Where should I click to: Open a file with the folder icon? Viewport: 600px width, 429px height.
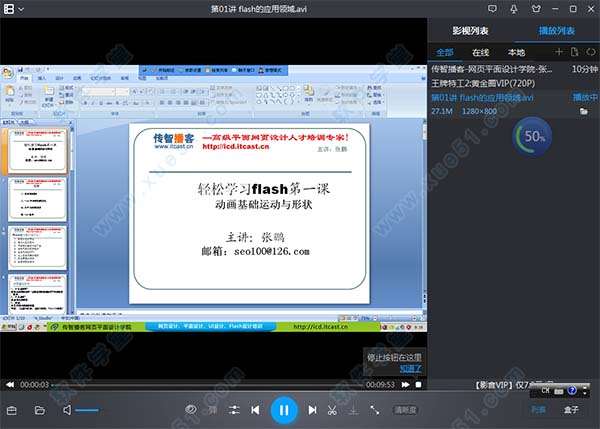[39, 410]
